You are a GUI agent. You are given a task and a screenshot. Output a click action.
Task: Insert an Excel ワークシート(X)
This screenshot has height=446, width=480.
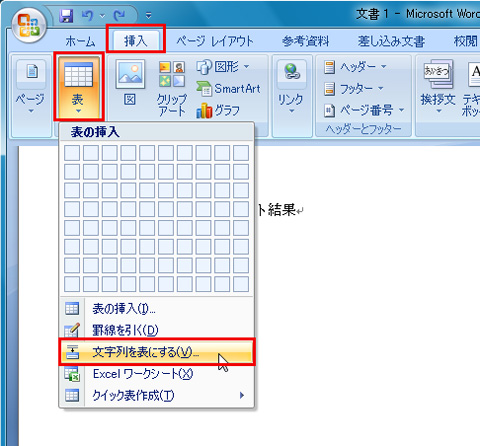click(156, 374)
